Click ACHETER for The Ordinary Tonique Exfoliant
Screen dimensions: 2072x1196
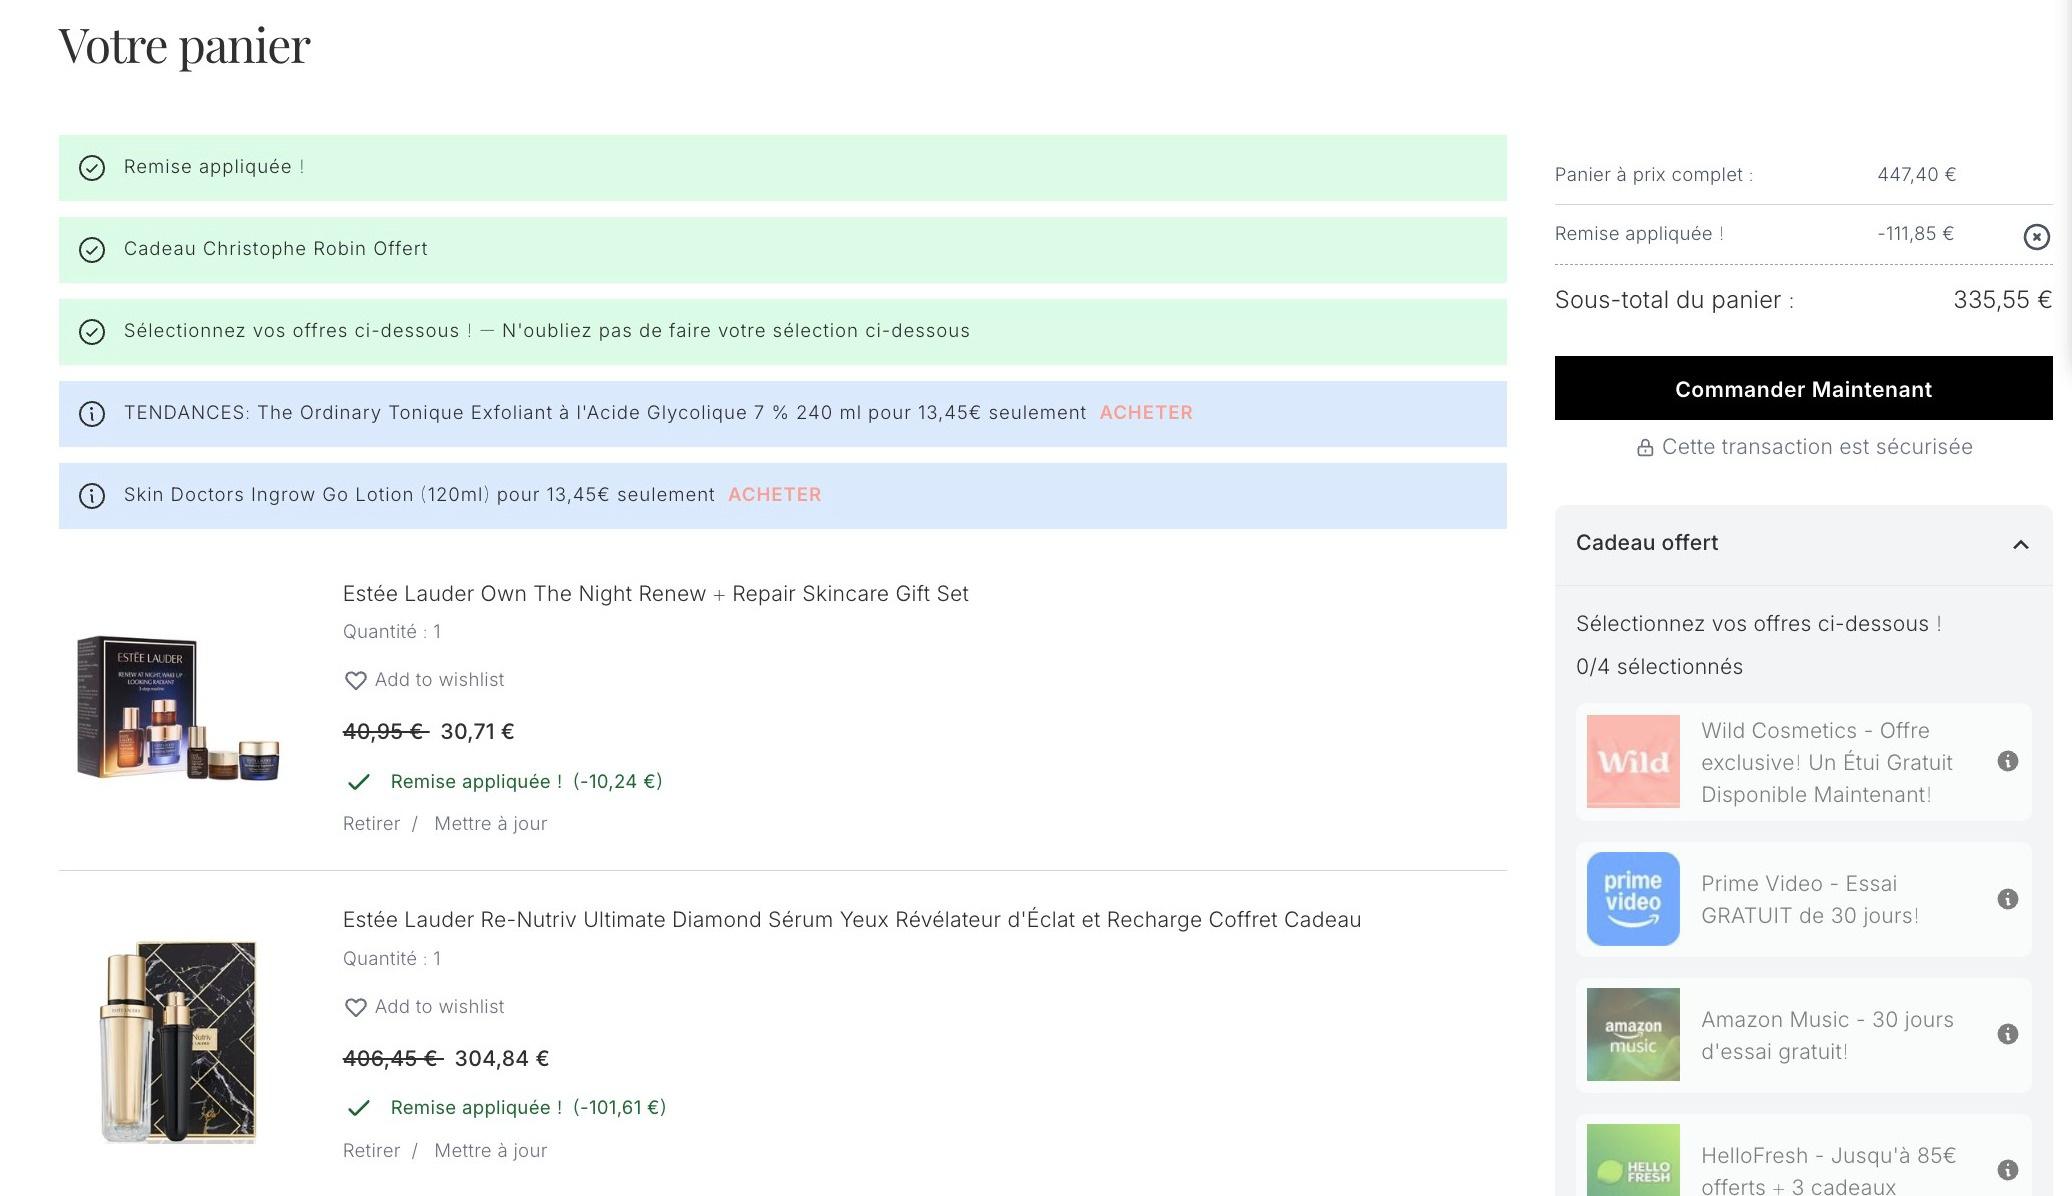1146,413
